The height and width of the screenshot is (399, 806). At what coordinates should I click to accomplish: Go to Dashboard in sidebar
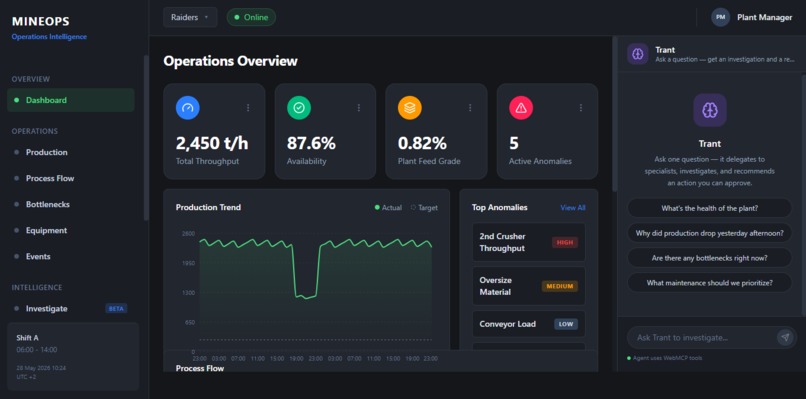71,100
